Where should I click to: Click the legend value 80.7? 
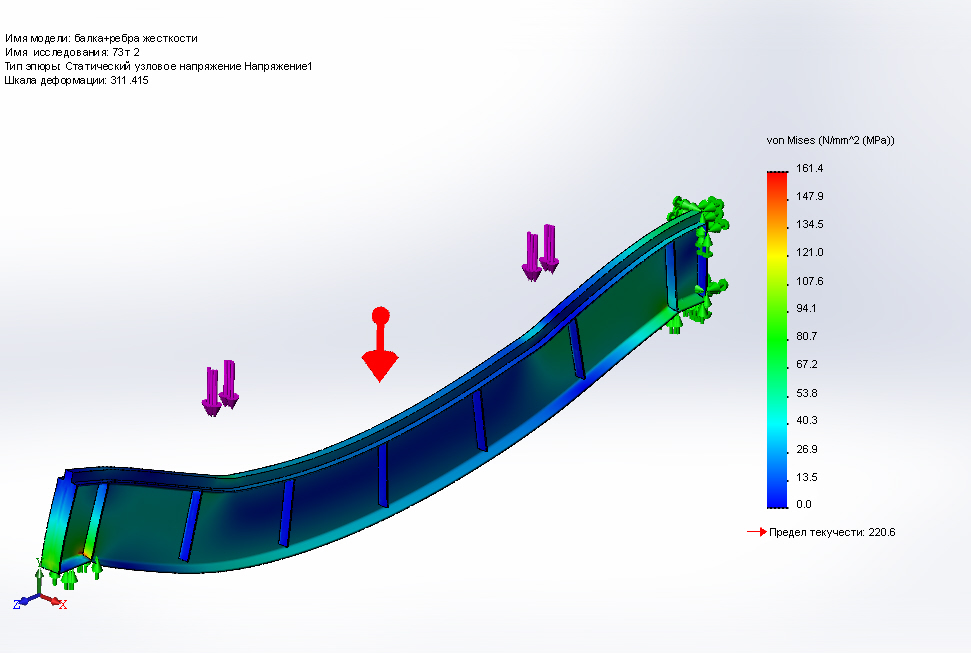(806, 336)
